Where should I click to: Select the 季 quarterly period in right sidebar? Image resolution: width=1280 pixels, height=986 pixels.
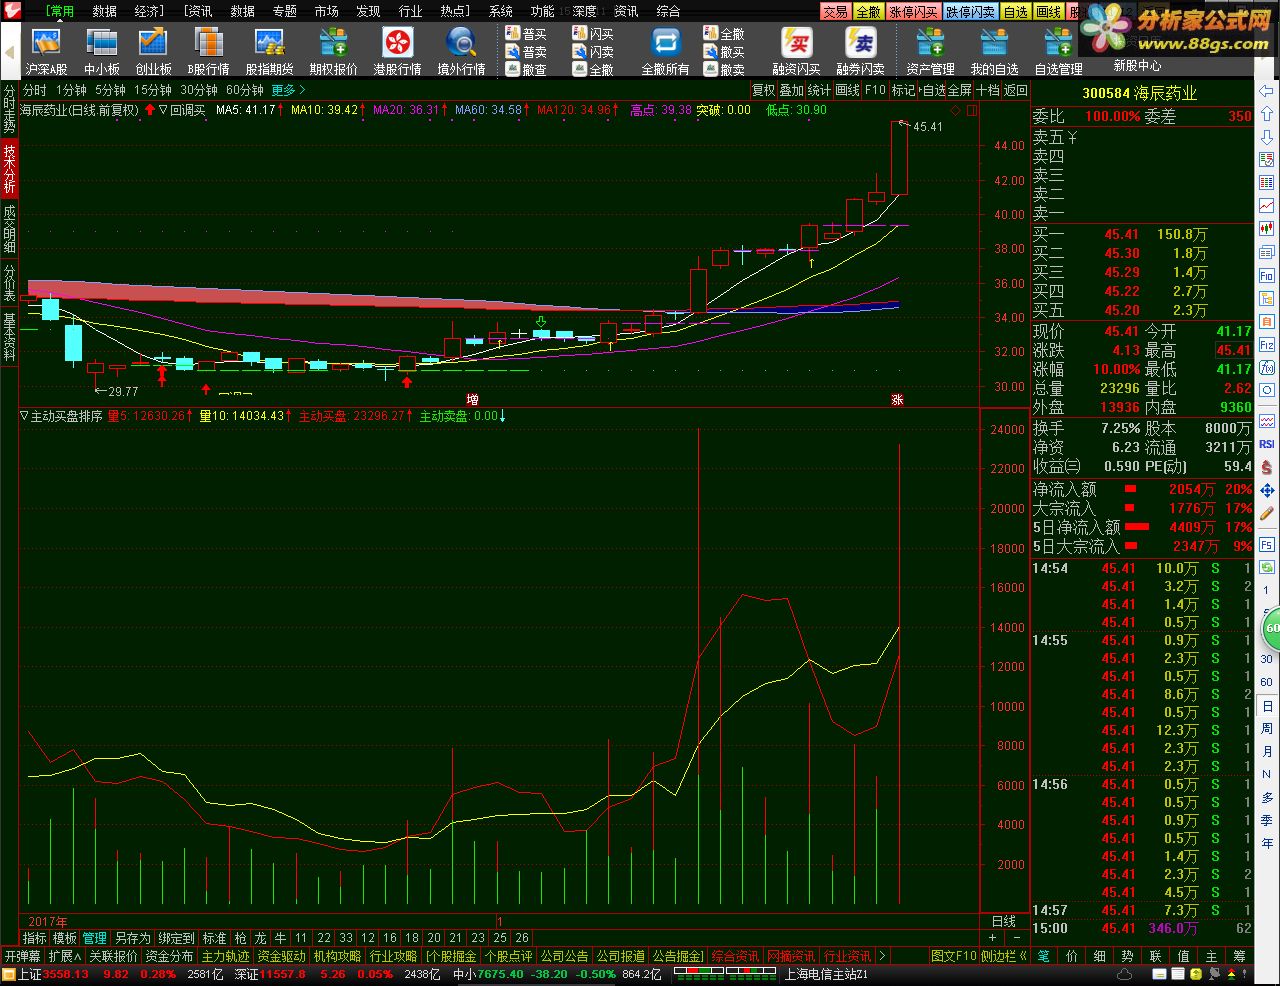pyautogui.click(x=1267, y=821)
